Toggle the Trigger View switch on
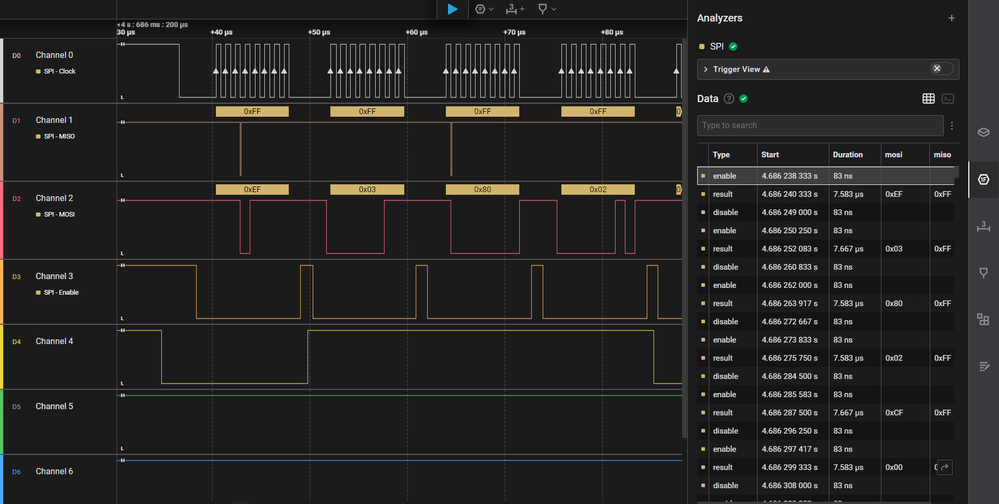This screenshot has height=504, width=999. (942, 69)
